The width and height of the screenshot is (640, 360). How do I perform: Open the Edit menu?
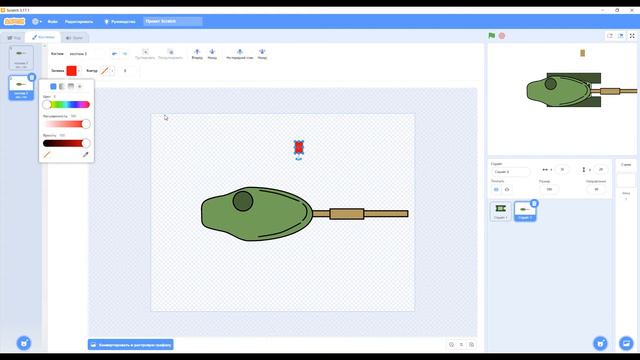(79, 22)
